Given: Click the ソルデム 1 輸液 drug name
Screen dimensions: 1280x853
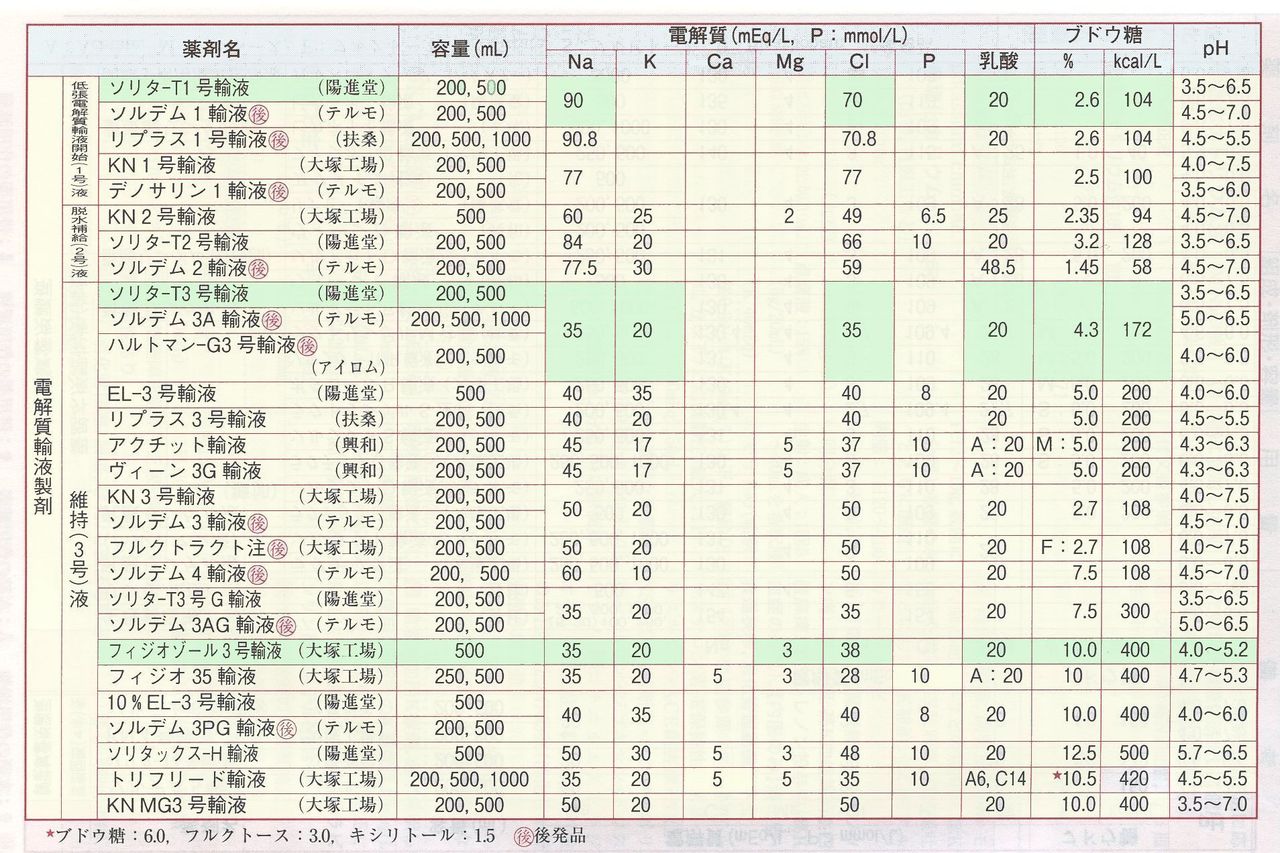Looking at the screenshot, I should point(176,114).
